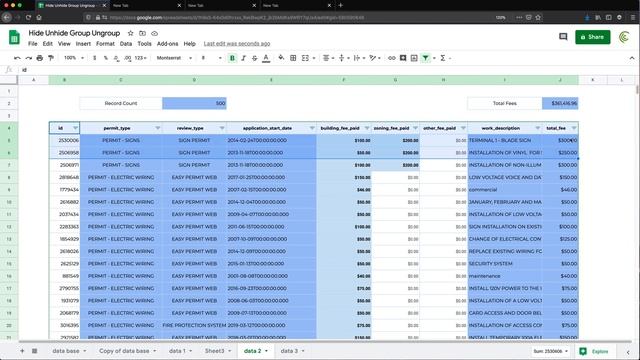Activate the paint format tool
The height and width of the screenshot is (360, 640).
51,58
